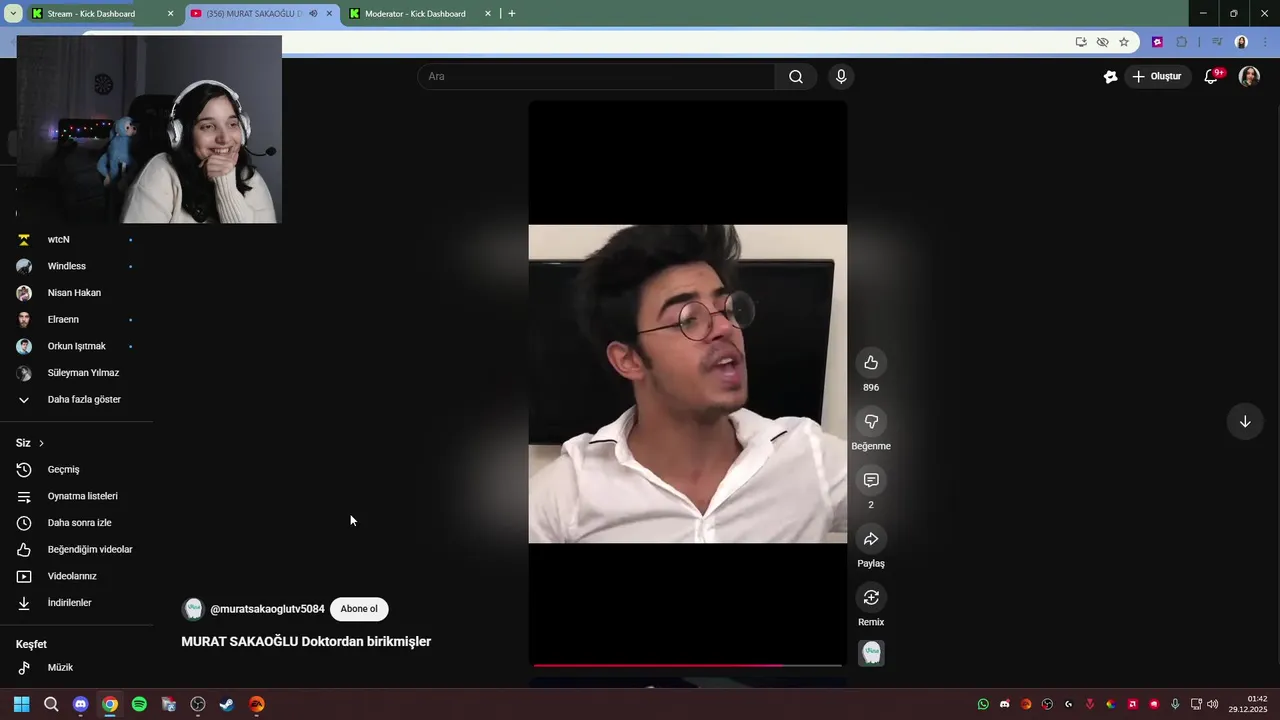Open the Chrome three-dot menu
This screenshot has width=1280, height=720.
pos(1264,42)
